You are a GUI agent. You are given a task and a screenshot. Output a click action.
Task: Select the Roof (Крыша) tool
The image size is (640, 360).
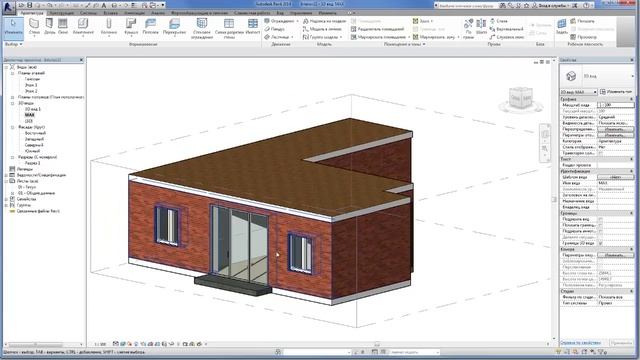click(131, 27)
